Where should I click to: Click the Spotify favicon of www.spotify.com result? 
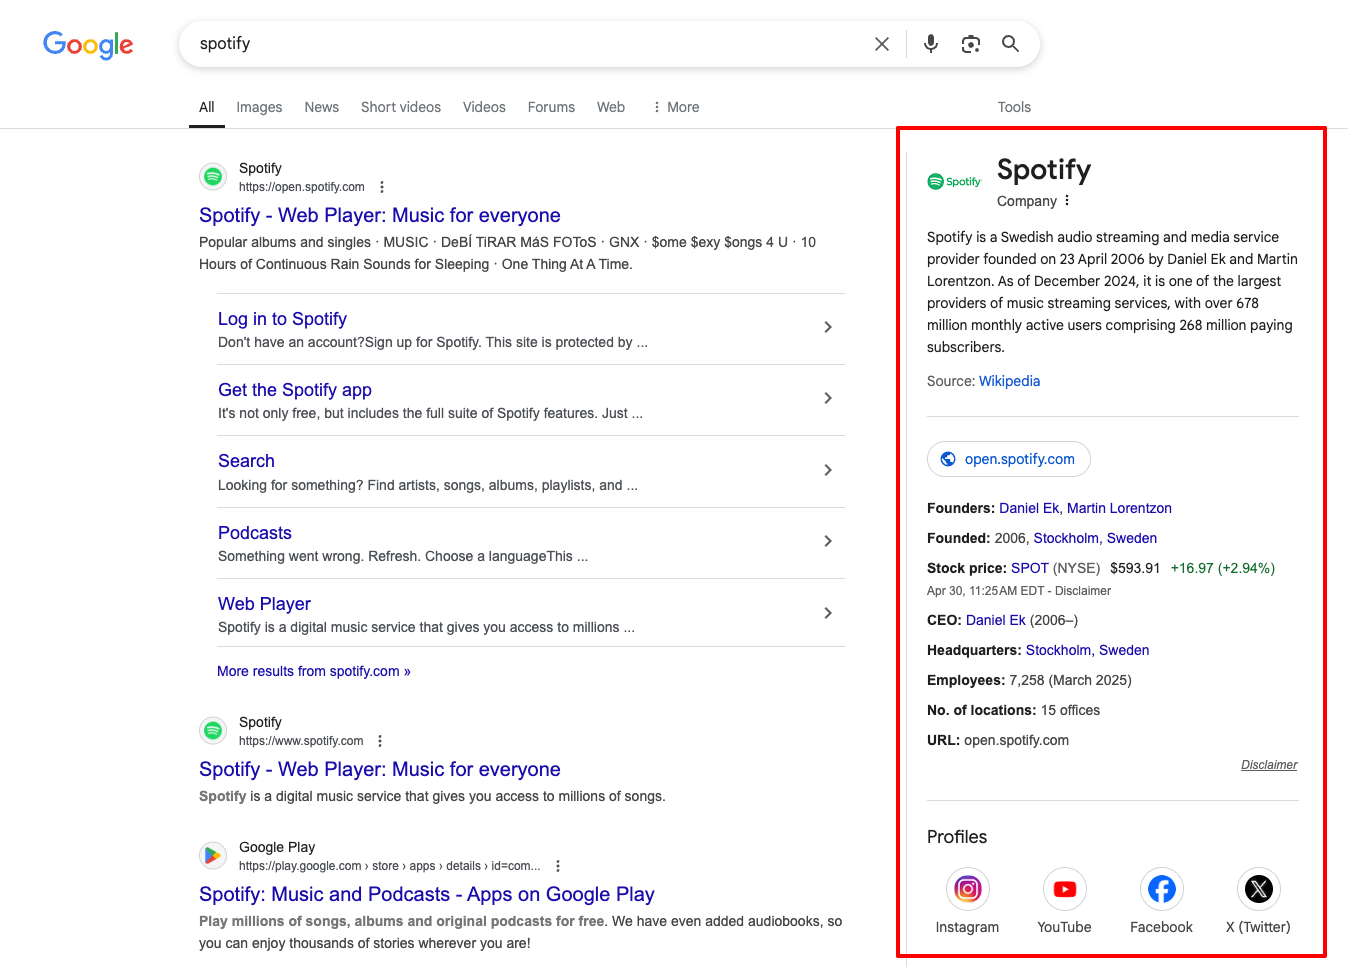[213, 731]
